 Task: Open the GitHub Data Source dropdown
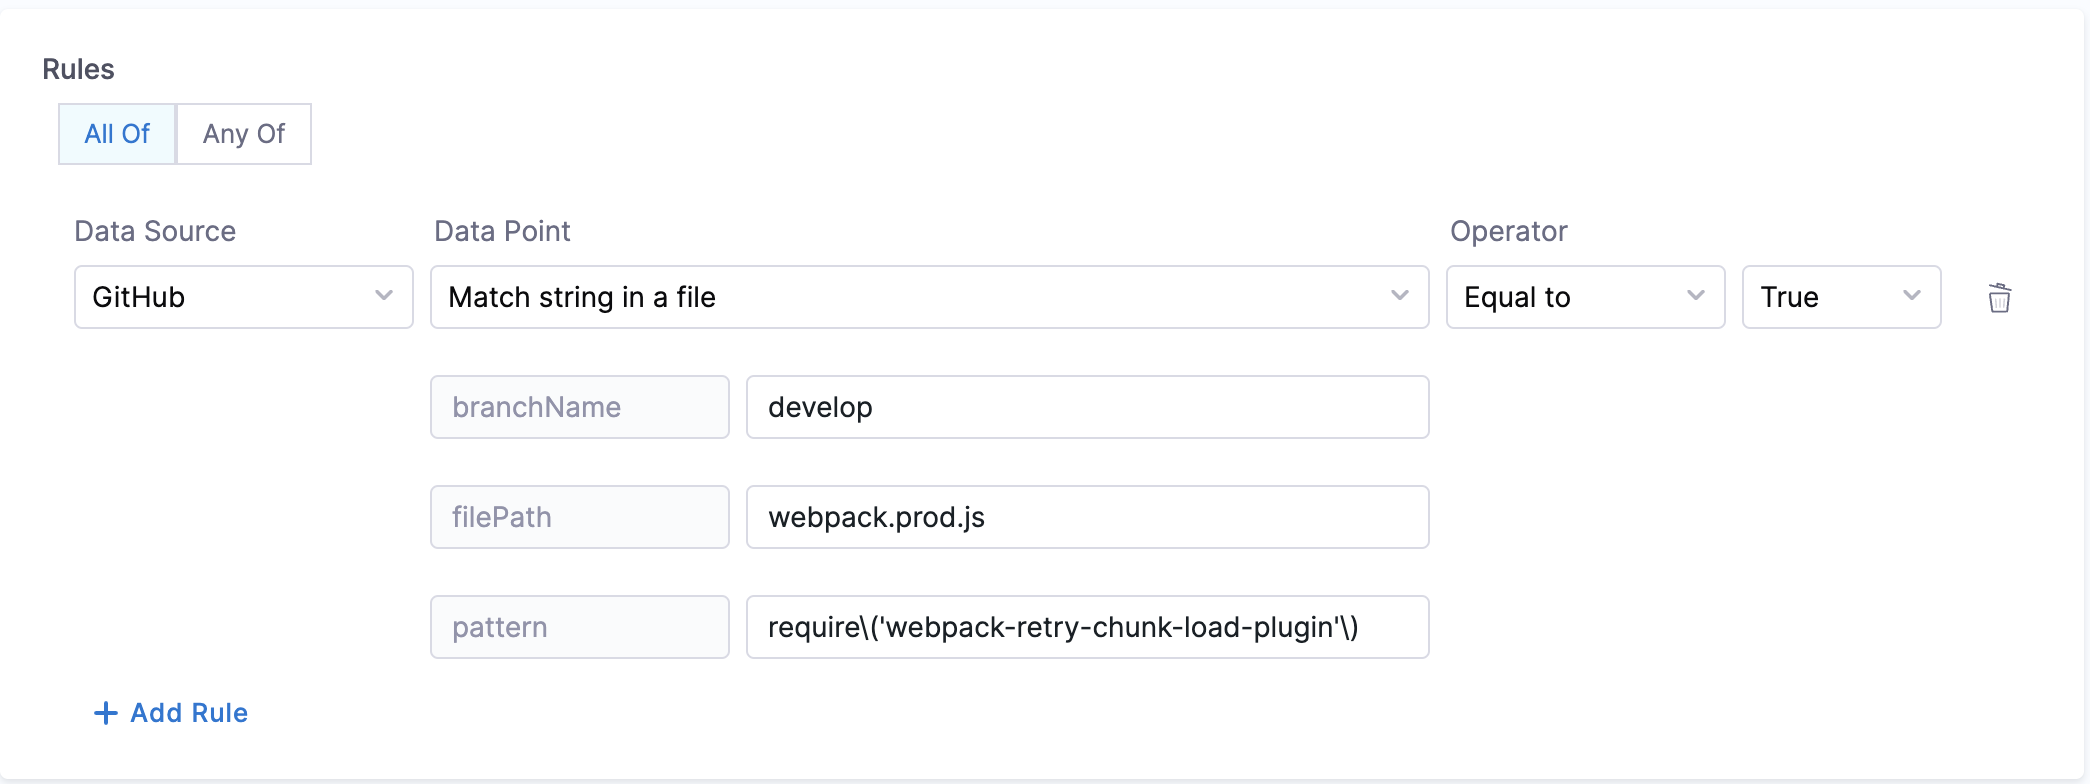[243, 297]
